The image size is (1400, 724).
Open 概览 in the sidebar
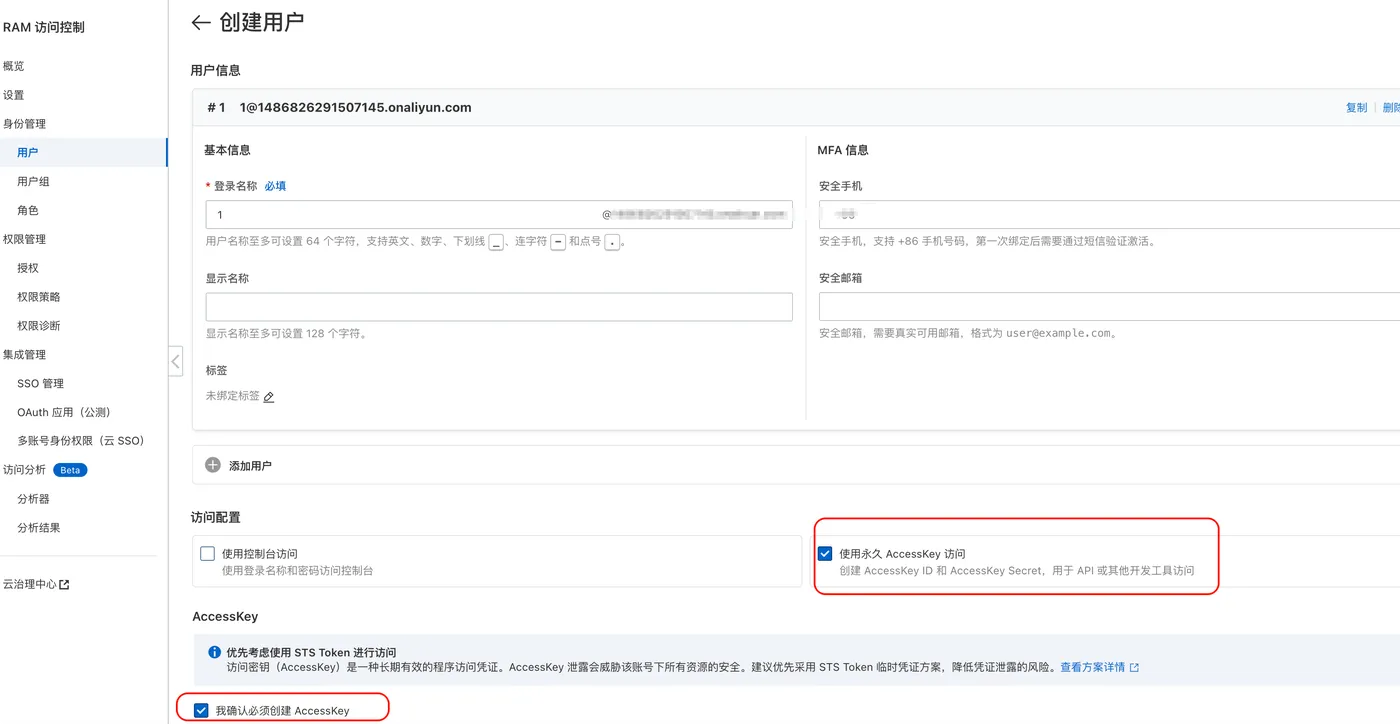13,66
